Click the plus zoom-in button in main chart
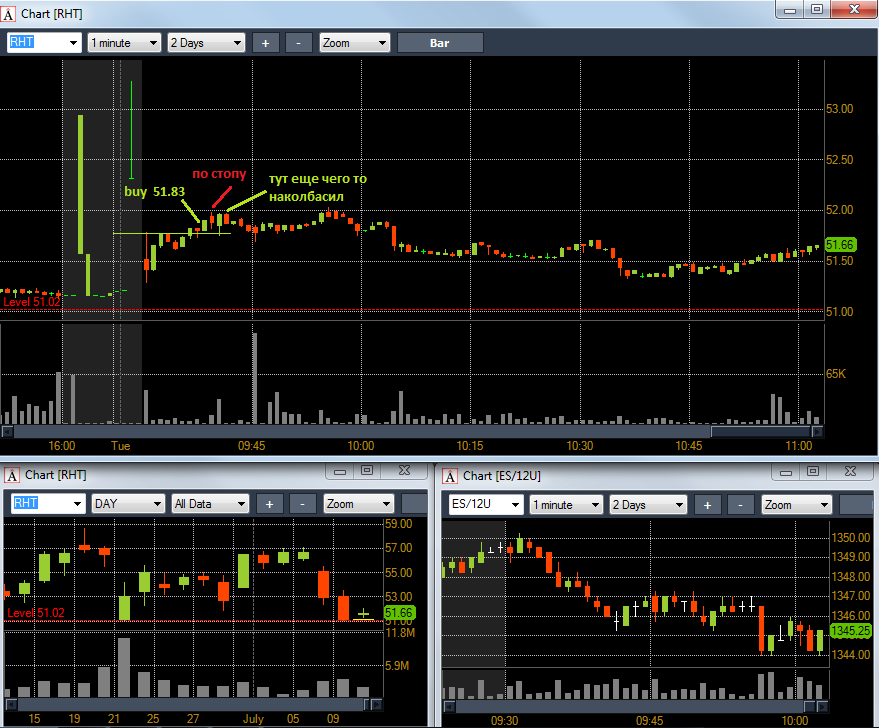Viewport: 879px width, 728px height. click(266, 43)
